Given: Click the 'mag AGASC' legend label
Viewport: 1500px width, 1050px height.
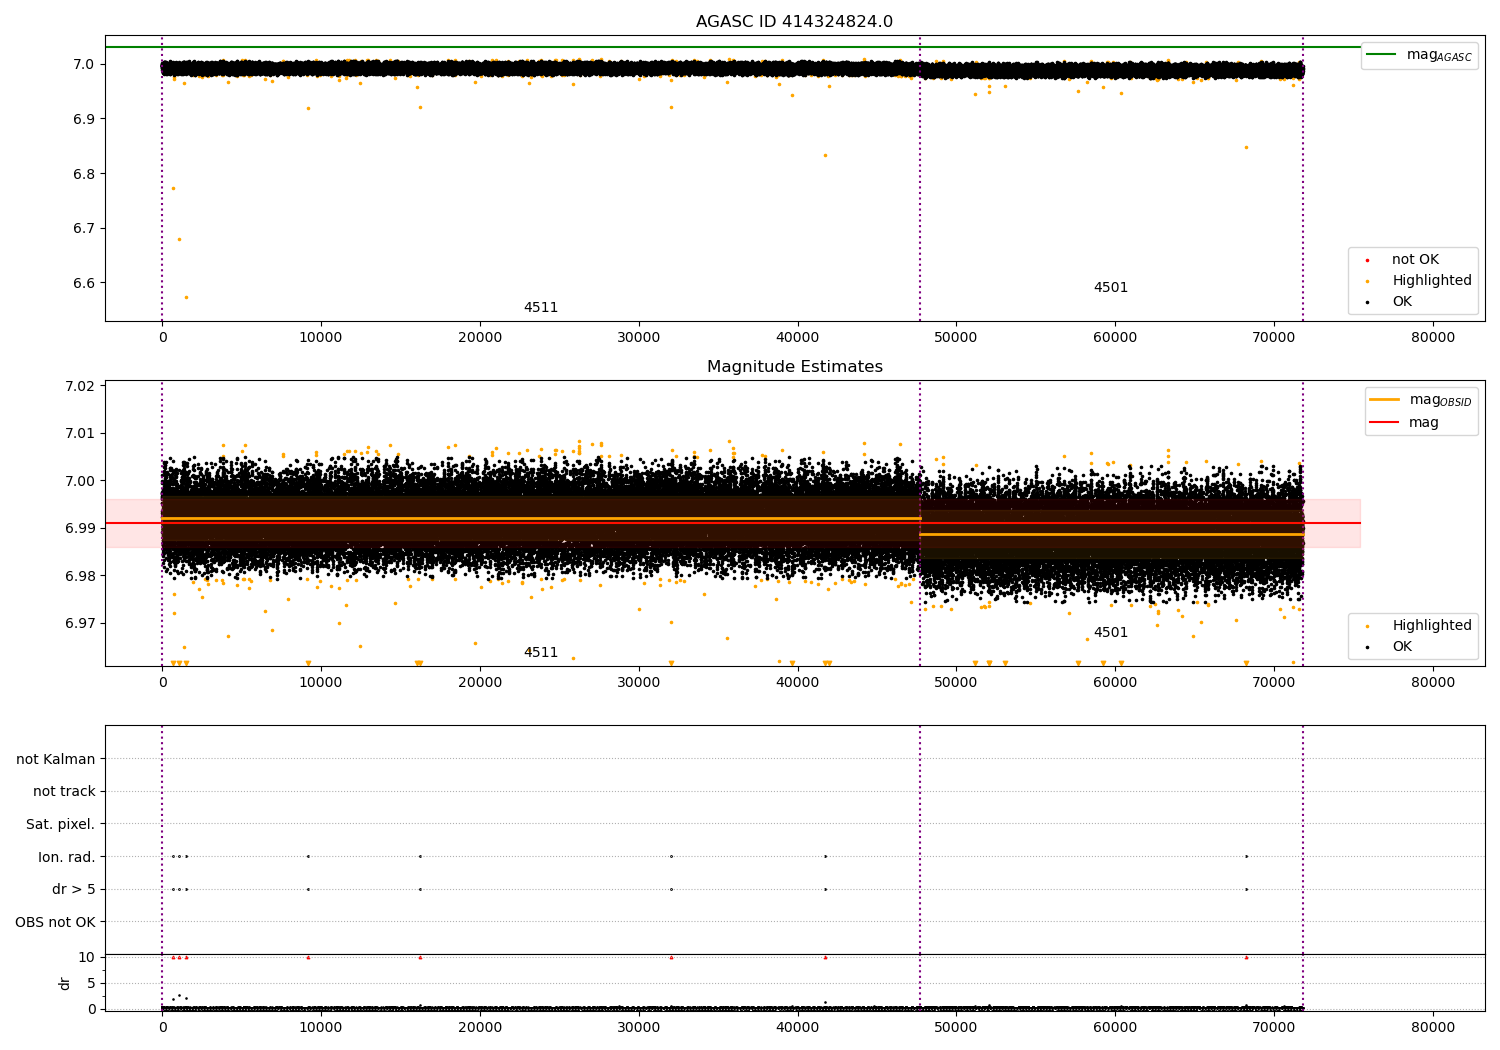Looking at the screenshot, I should 1439,55.
